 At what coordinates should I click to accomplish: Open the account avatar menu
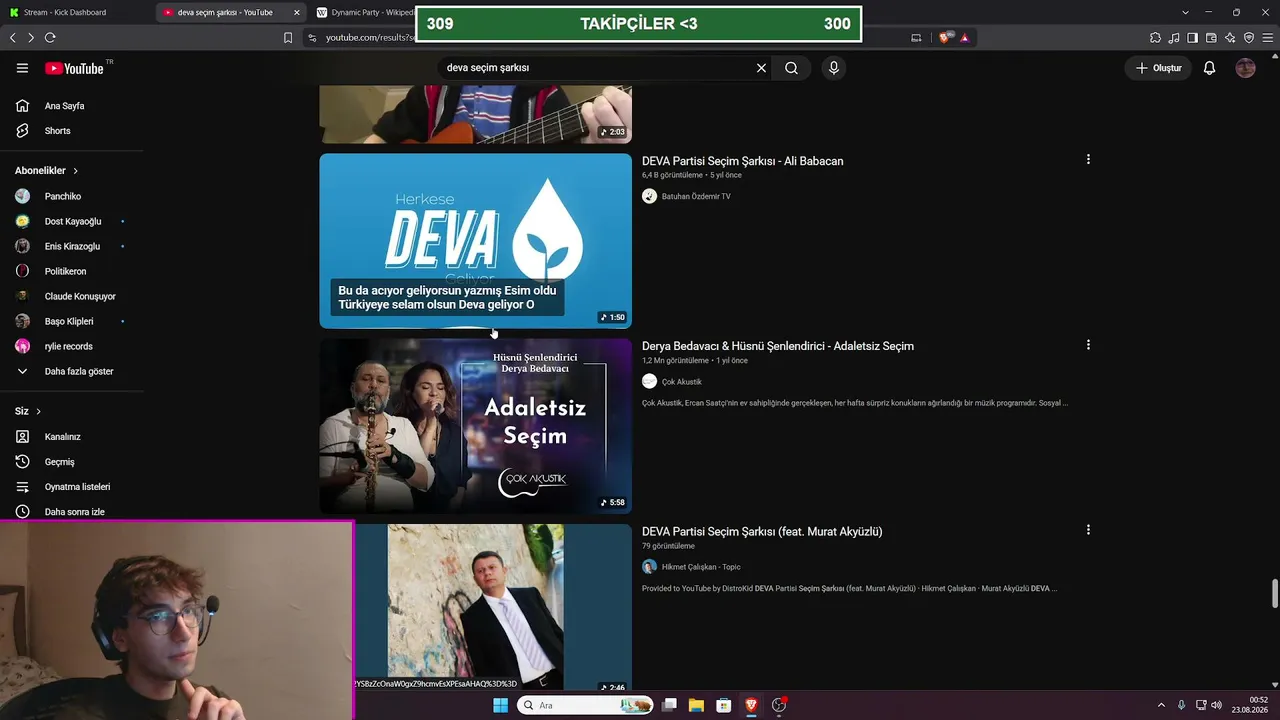point(1245,68)
